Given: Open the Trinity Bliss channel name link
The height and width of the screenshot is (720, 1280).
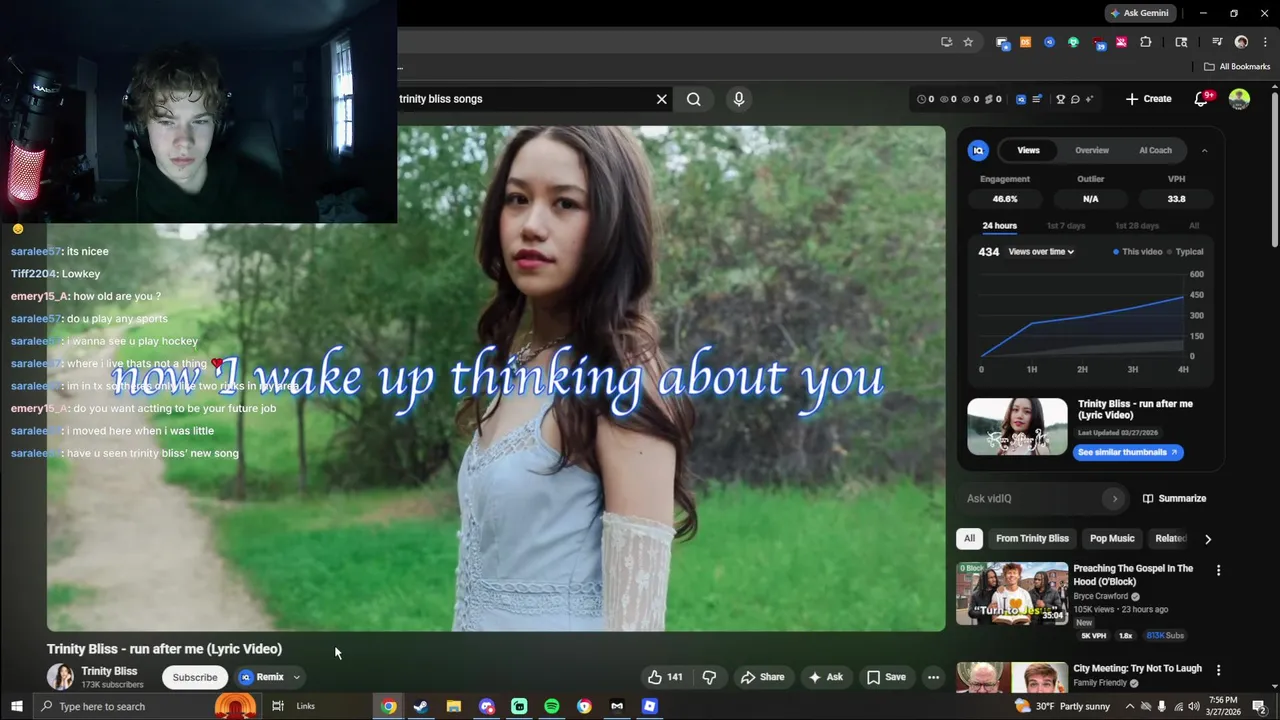Looking at the screenshot, I should (109, 671).
